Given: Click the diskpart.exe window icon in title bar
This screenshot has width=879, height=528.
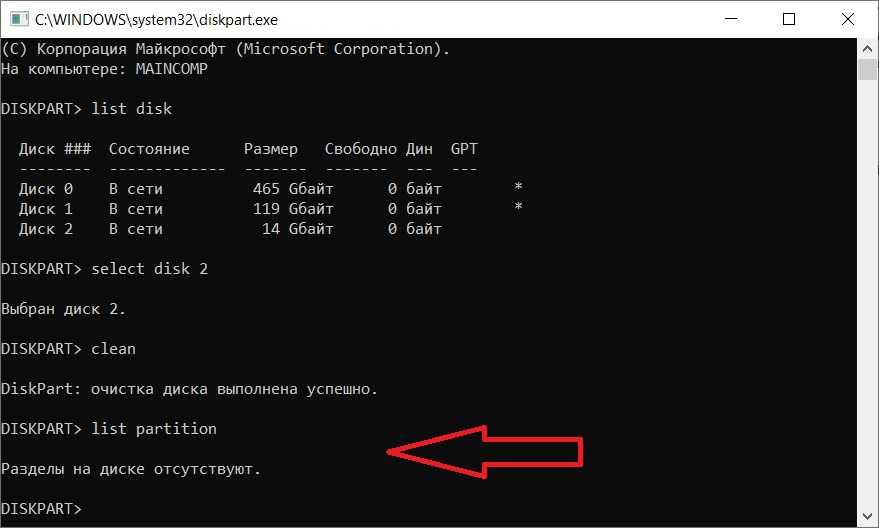Looking at the screenshot, I should (17, 18).
